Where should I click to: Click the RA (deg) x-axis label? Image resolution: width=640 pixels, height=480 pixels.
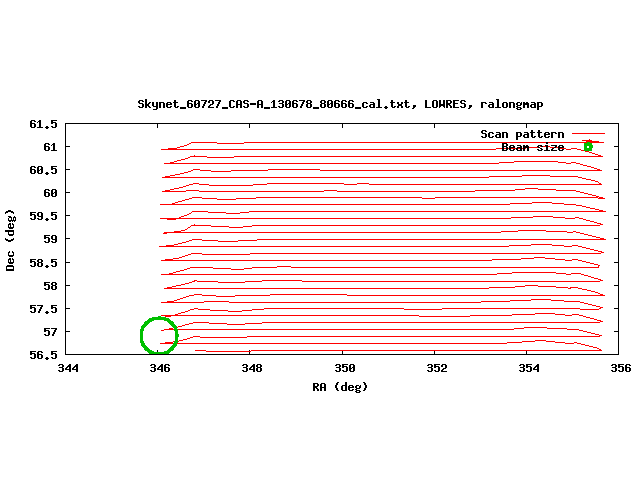click(x=340, y=386)
